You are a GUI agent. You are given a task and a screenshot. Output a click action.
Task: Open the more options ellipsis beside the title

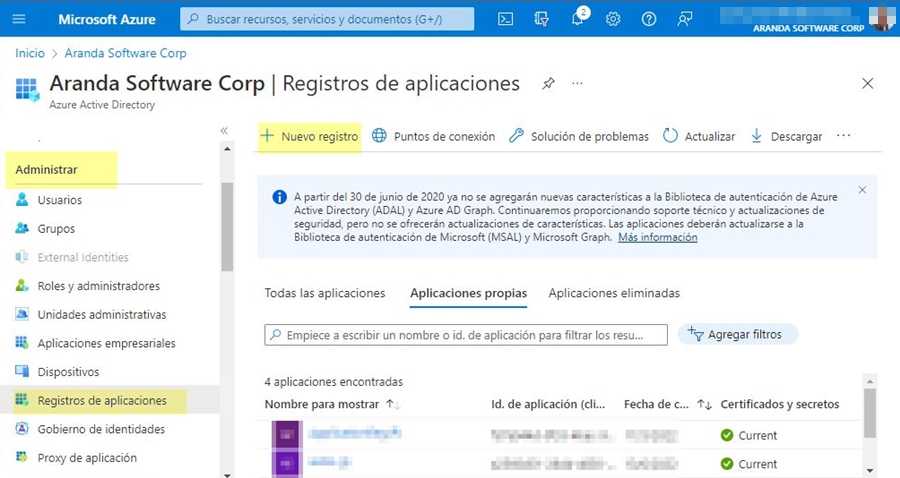tap(577, 84)
